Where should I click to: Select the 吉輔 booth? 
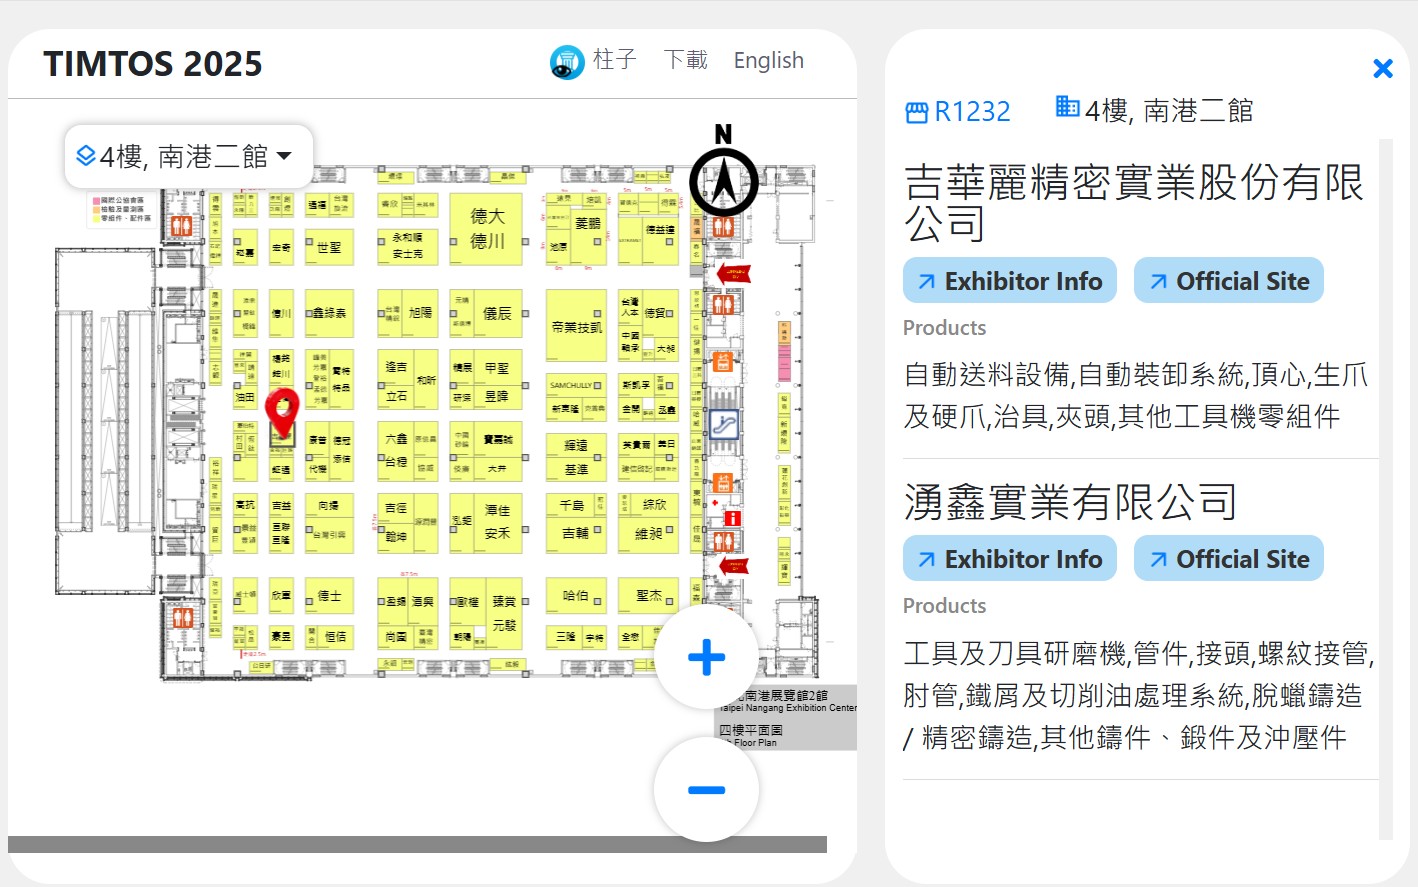tap(576, 534)
